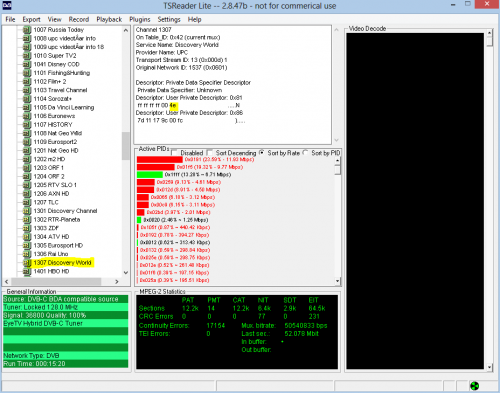Select the Sort by PID radio button
Image resolution: width=500 pixels, height=393 pixels.
point(306,153)
